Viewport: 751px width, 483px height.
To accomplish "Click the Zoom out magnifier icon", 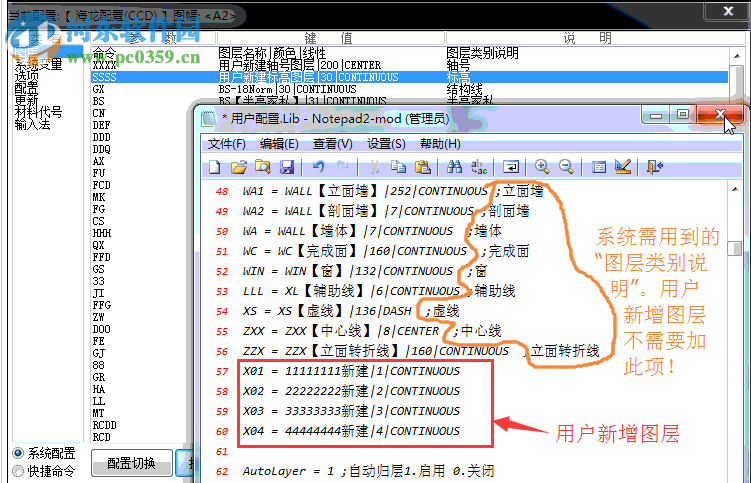I will coord(566,167).
